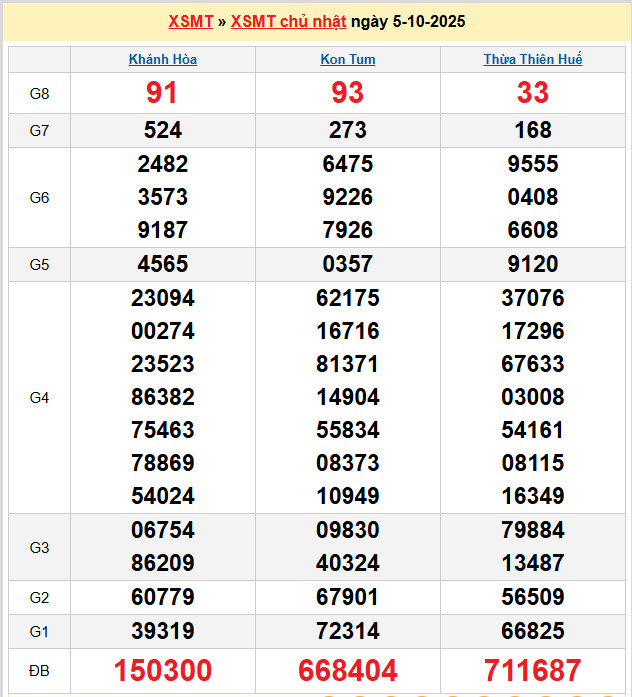The width and height of the screenshot is (632, 697).
Task: Open the XSMT link in the header
Action: (190, 21)
